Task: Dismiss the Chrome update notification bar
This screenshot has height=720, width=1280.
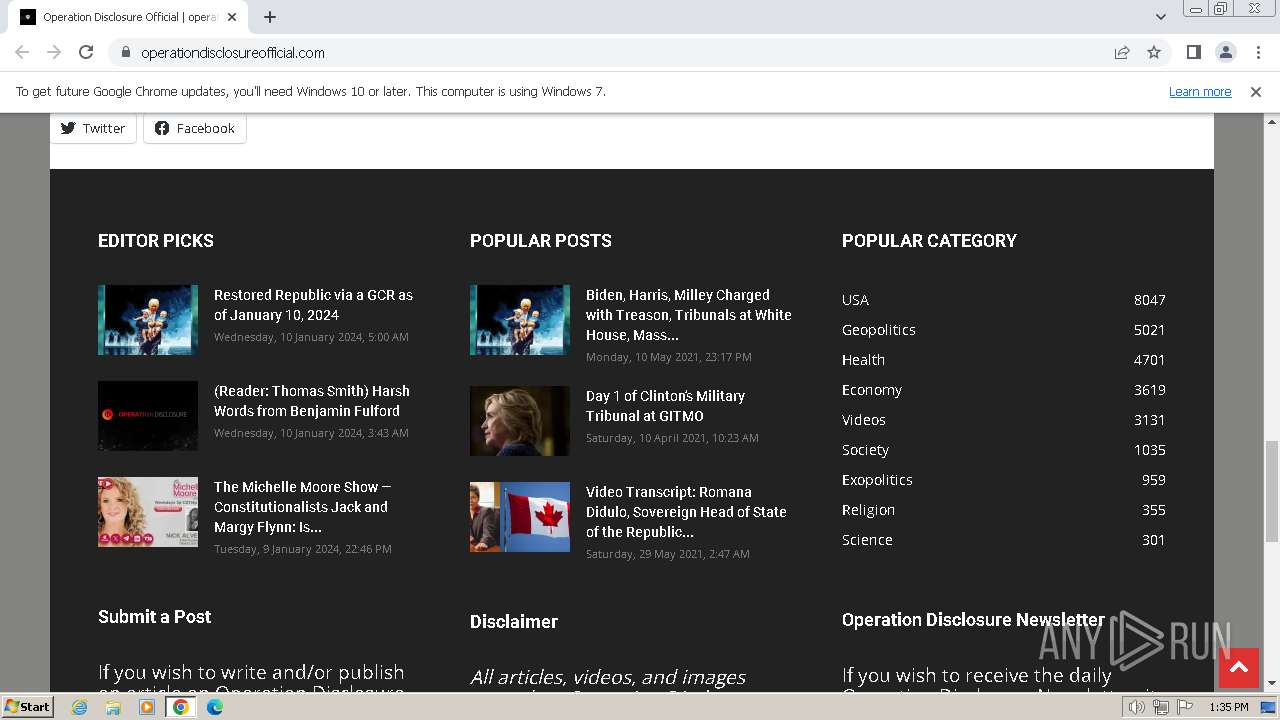Action: click(x=1256, y=91)
